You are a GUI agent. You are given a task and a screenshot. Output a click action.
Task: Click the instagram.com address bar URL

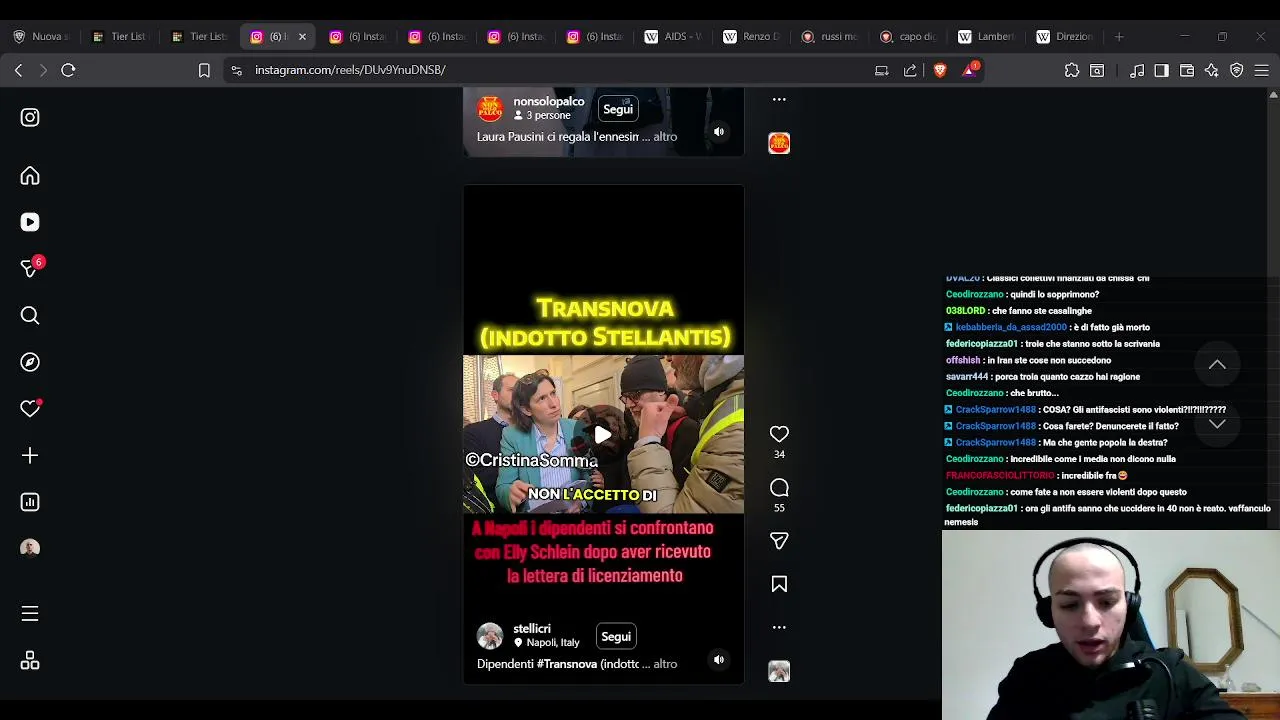[350, 70]
